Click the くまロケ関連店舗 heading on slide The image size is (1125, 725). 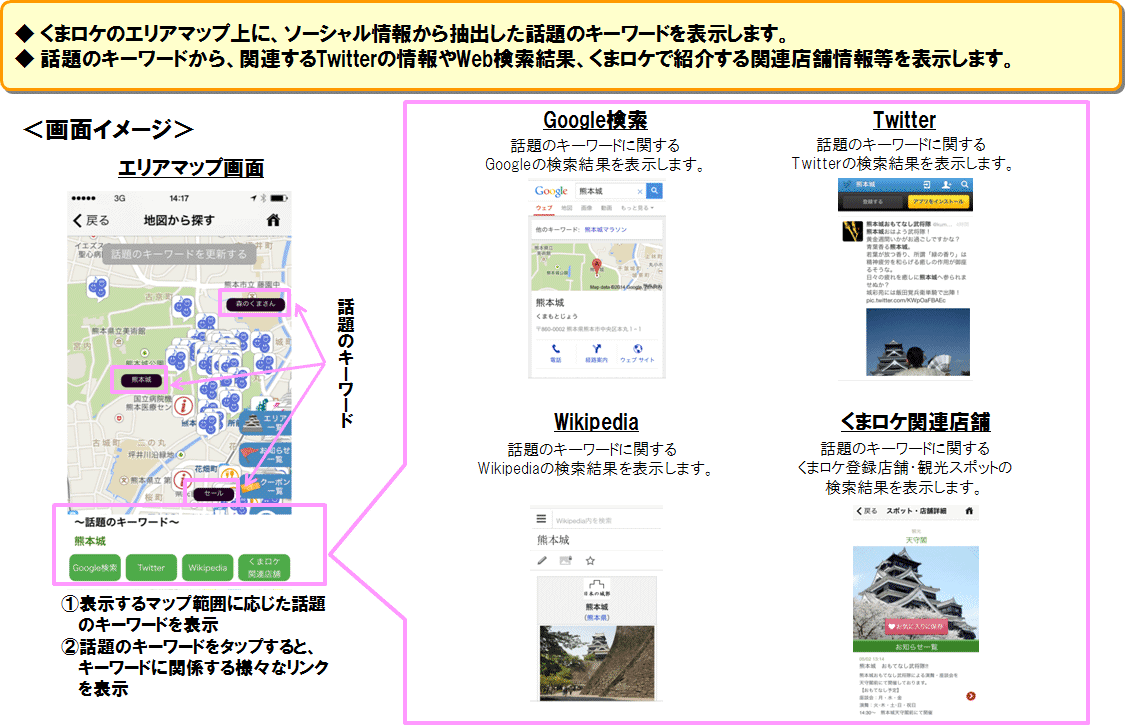tap(915, 422)
